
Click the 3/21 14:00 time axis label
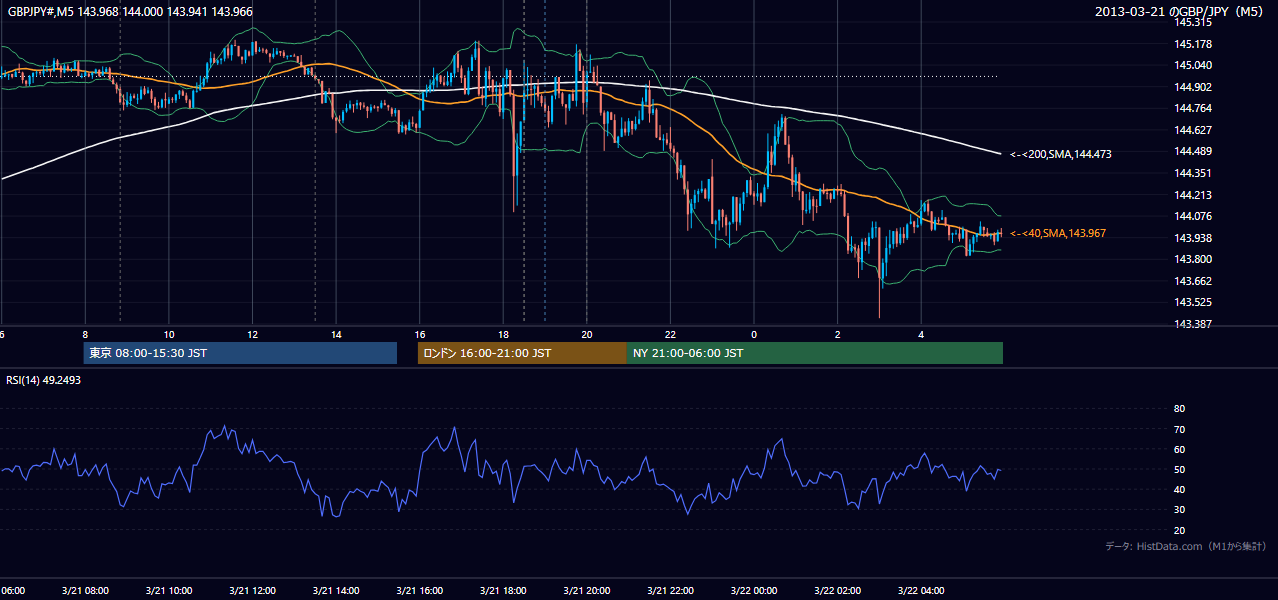coord(335,590)
